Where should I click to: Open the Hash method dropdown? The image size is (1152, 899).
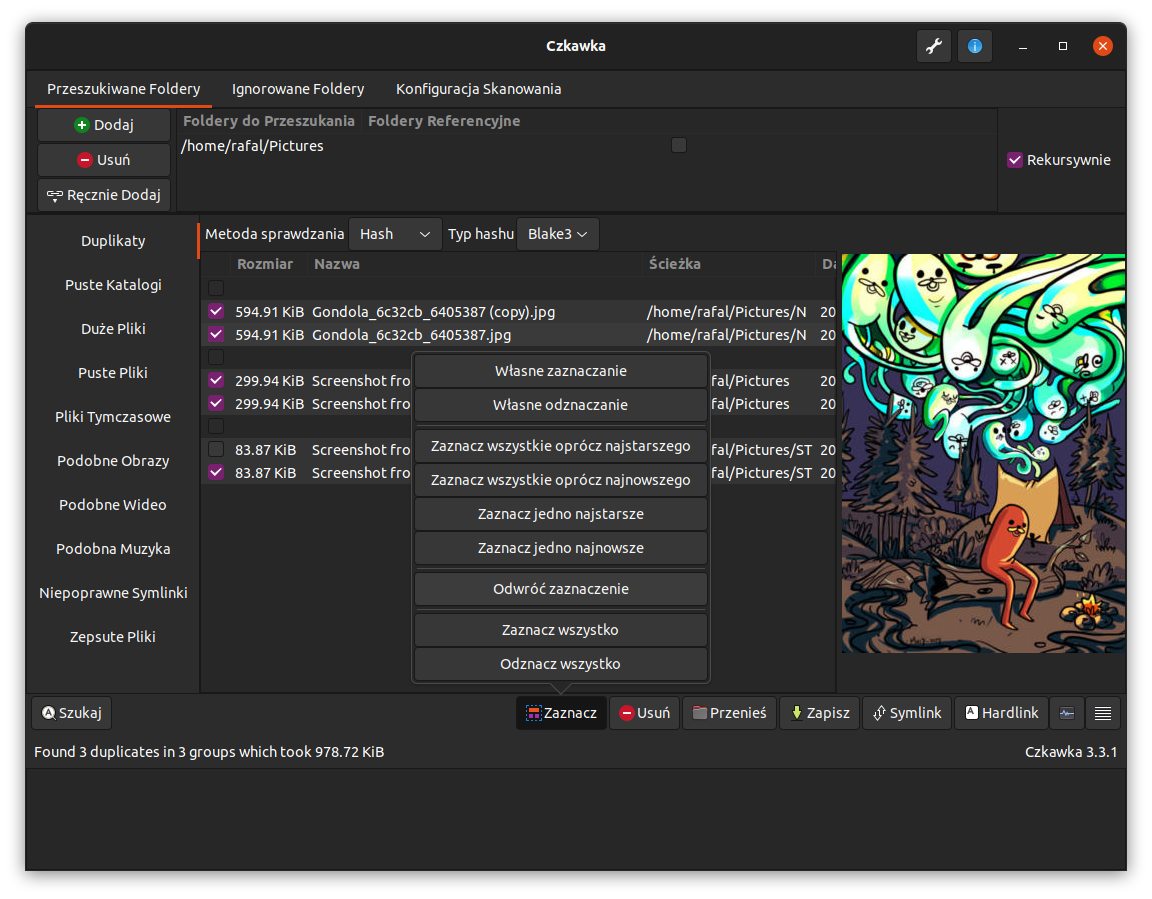point(395,233)
